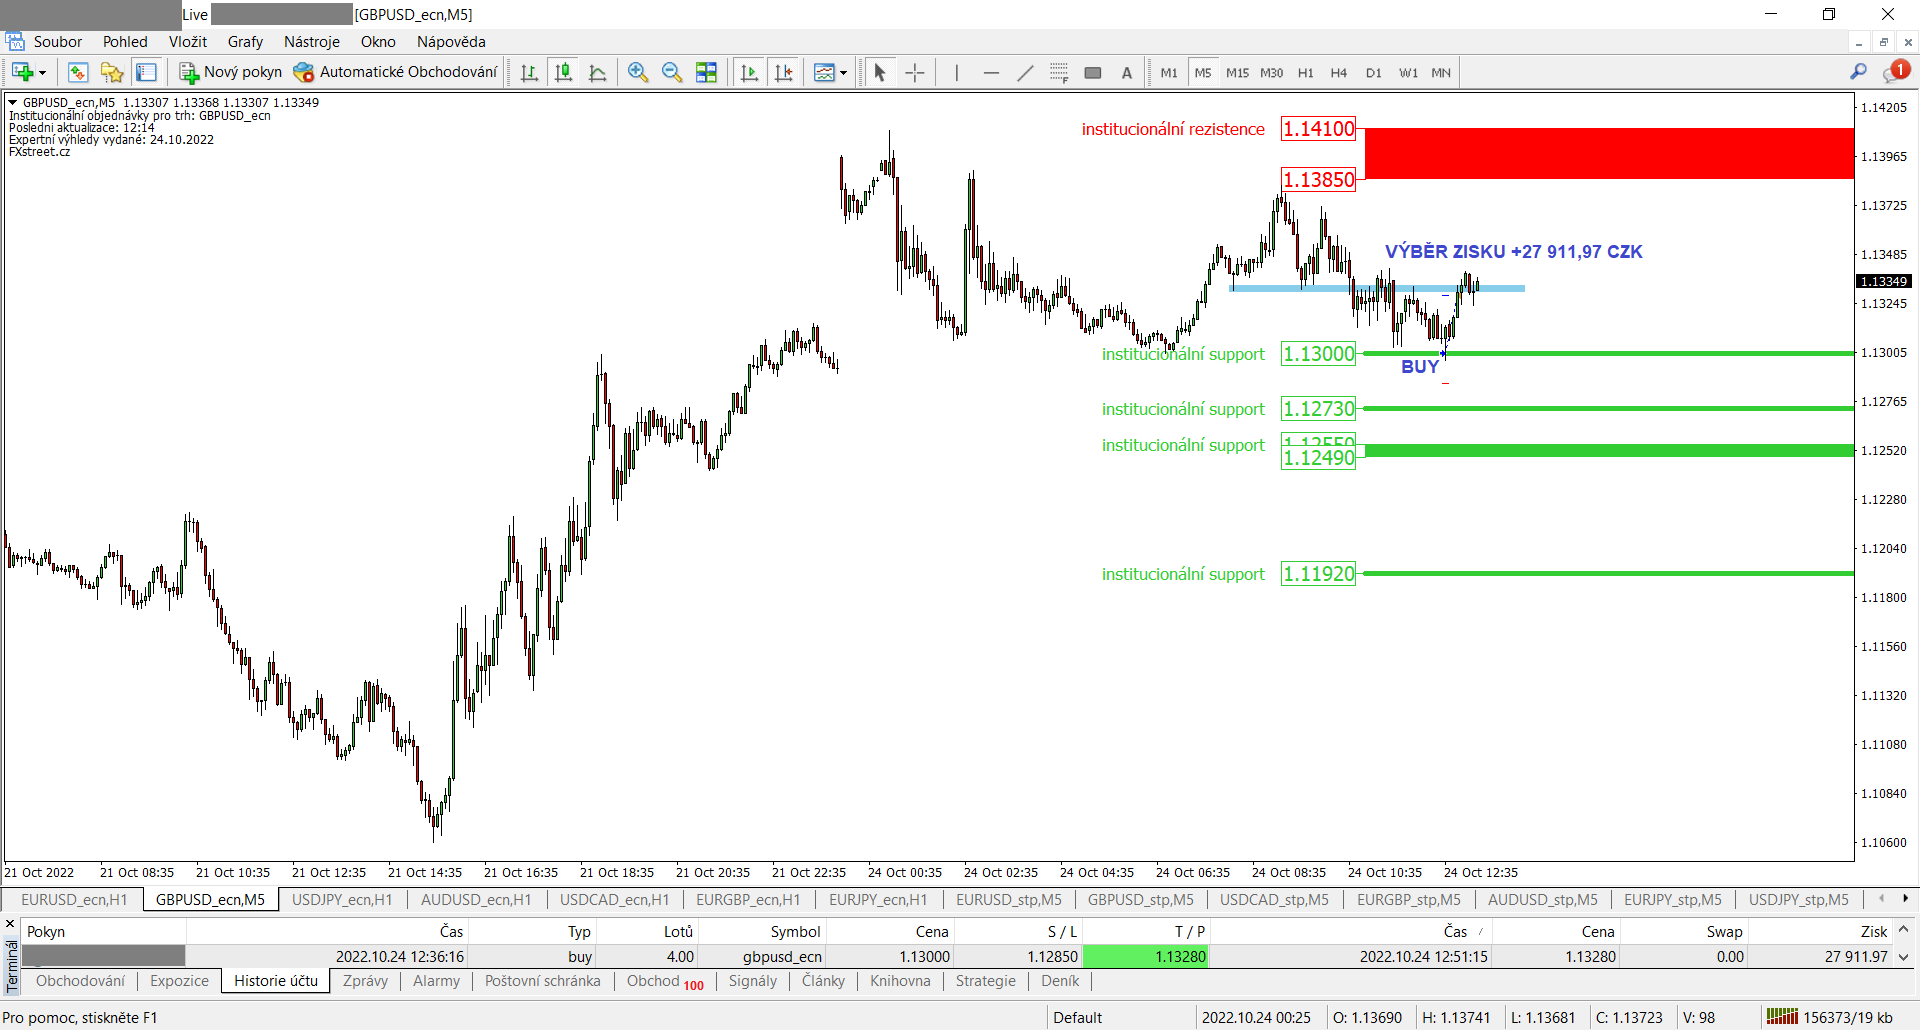Select the Fibonacci retracement tool
1920x1030 pixels.
[1059, 72]
